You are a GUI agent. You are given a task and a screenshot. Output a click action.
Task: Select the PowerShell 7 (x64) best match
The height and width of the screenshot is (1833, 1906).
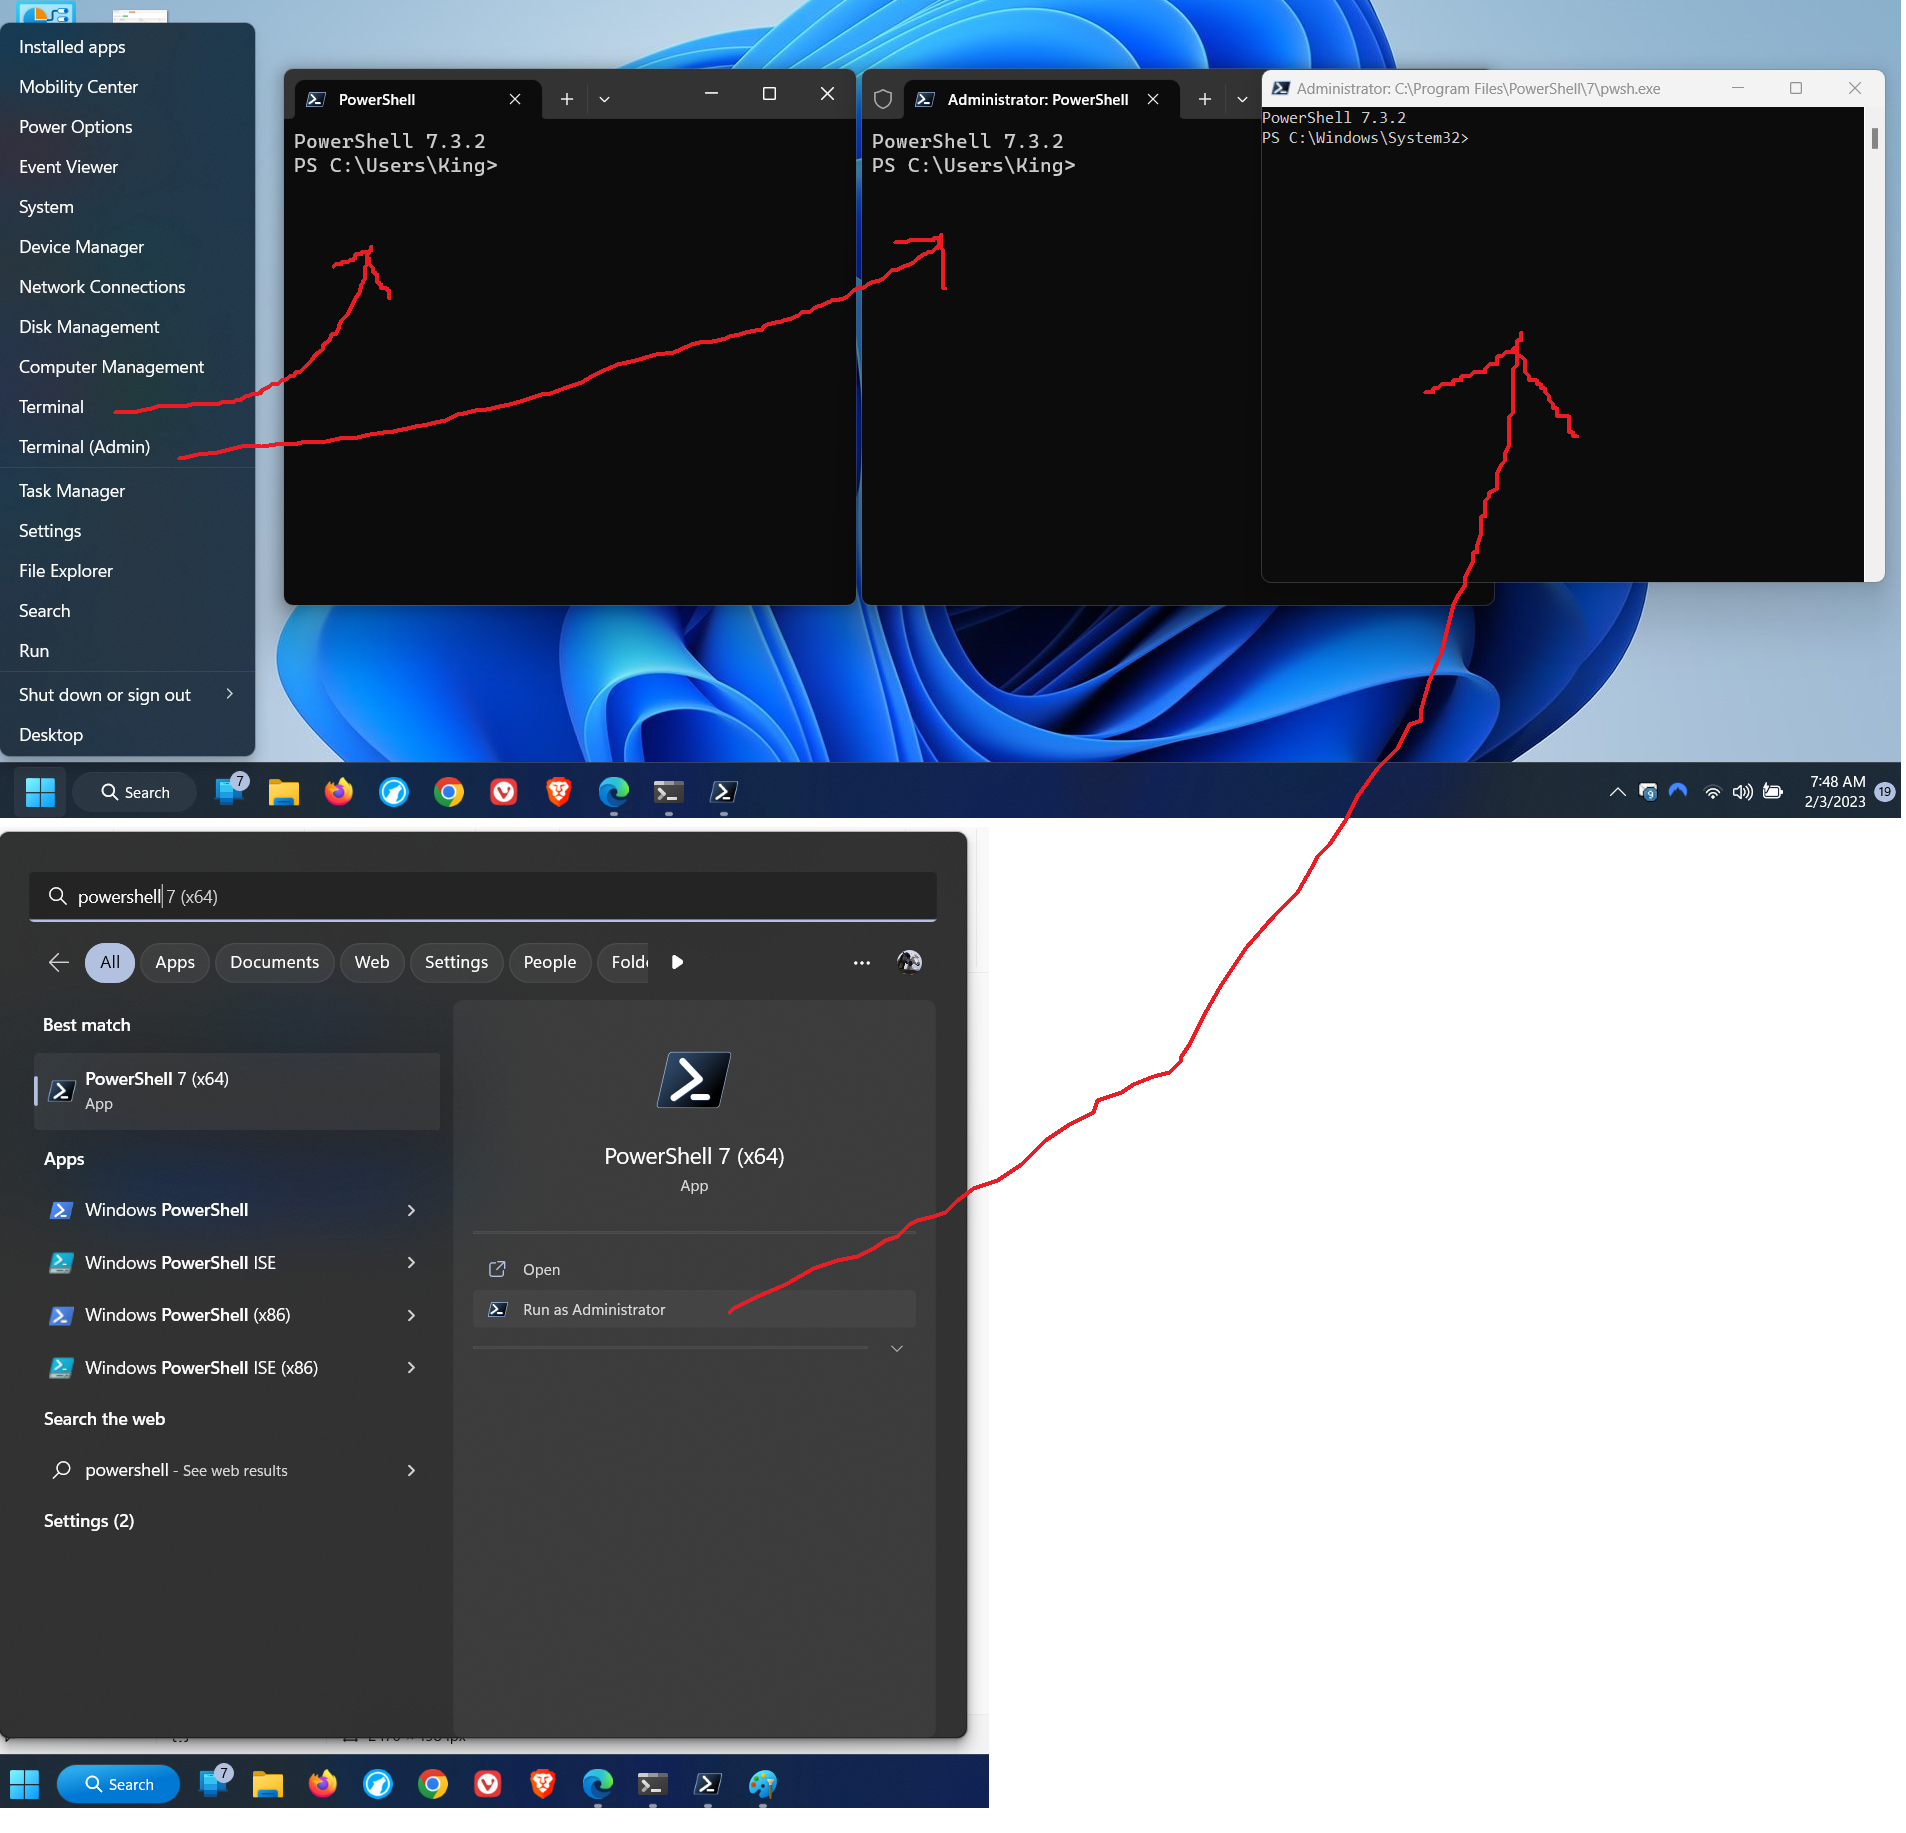click(237, 1091)
